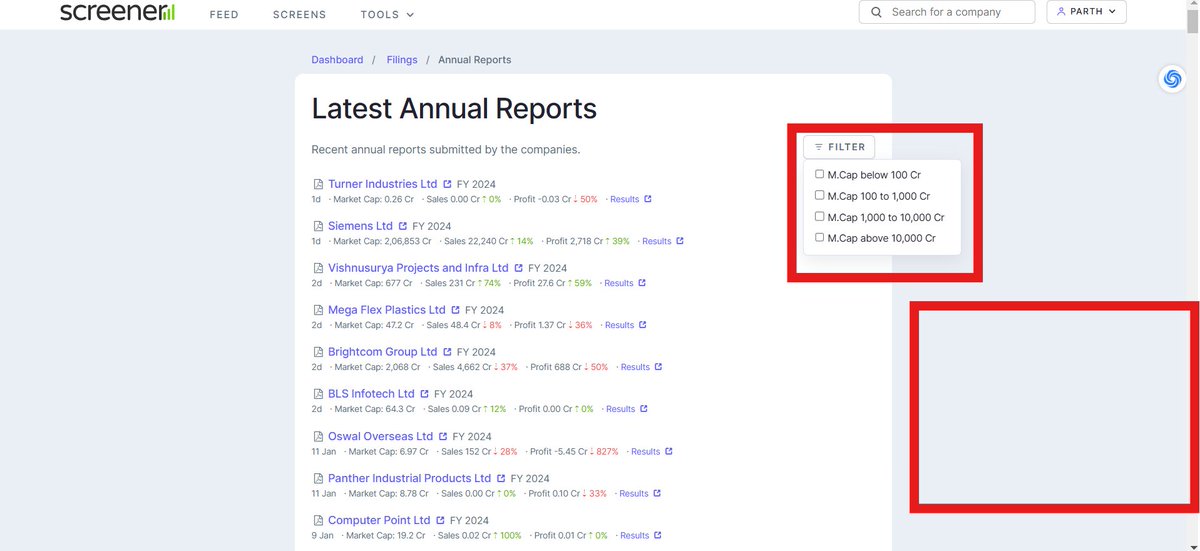Image resolution: width=1200 pixels, height=551 pixels.
Task: Open external link icon after Brightcom Group Ltd
Action: click(447, 352)
